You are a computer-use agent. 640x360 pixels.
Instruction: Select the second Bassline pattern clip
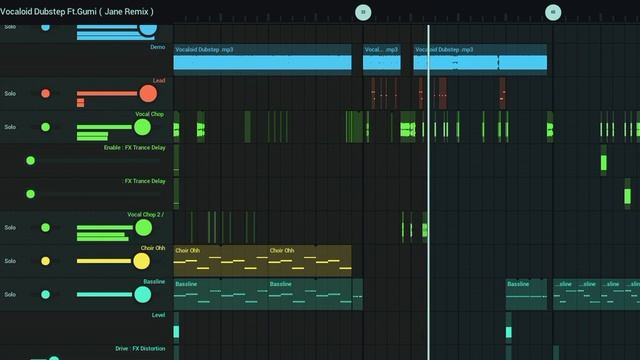click(x=310, y=294)
